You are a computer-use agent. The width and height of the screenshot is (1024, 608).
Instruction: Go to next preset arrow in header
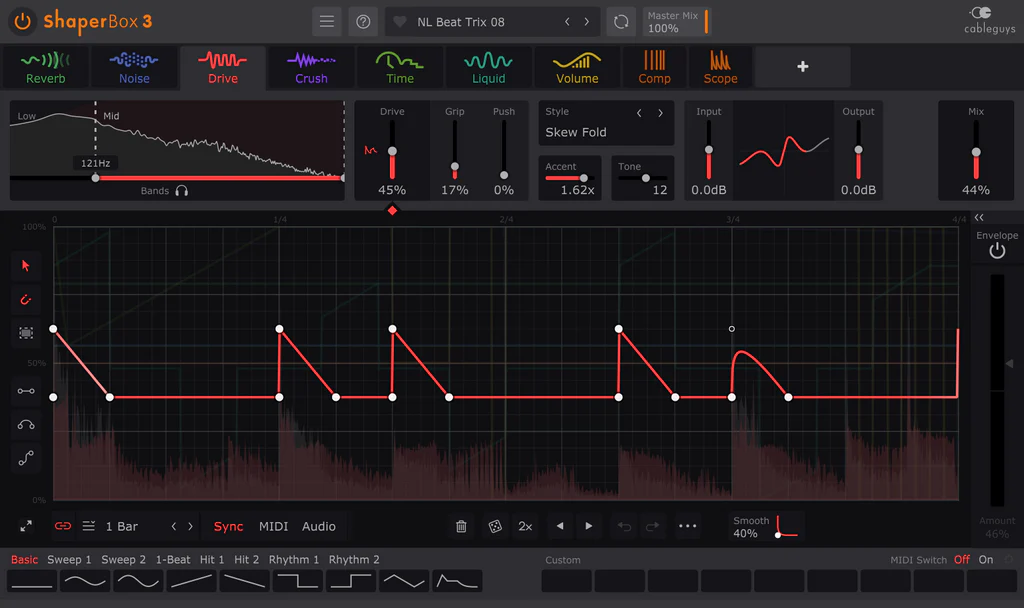(586, 22)
